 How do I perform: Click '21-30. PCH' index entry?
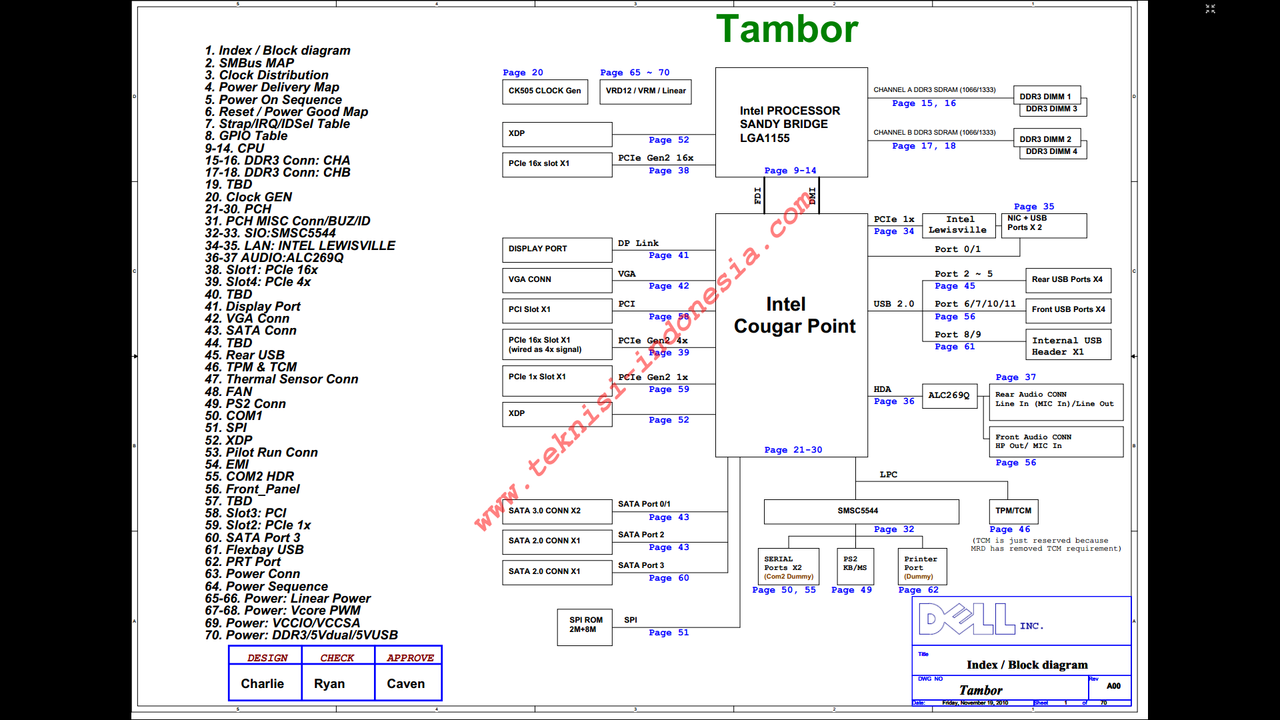238,209
